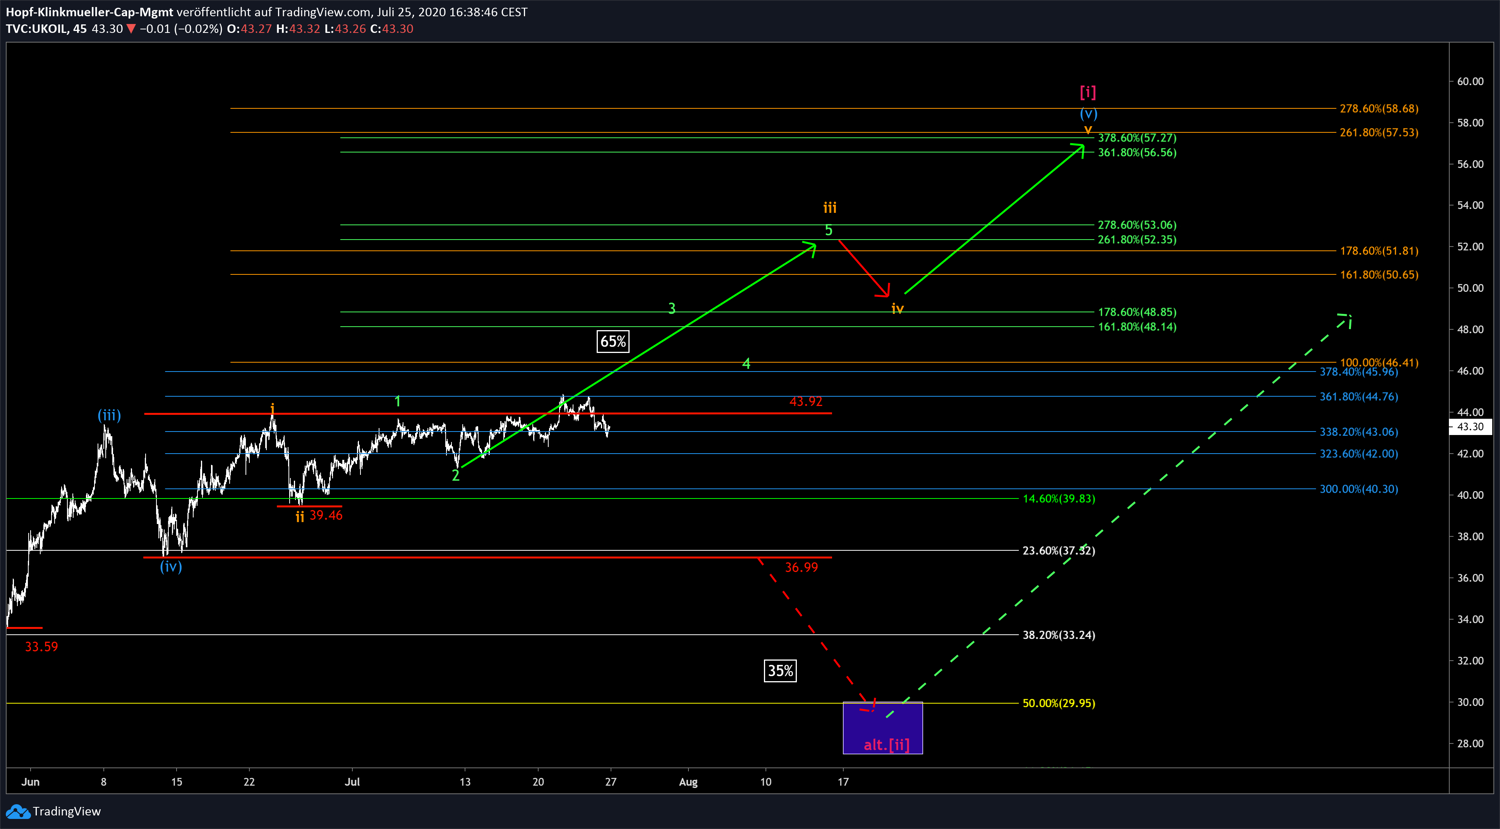Select the 35% probability label box
This screenshot has height=829, width=1500.
[x=780, y=671]
